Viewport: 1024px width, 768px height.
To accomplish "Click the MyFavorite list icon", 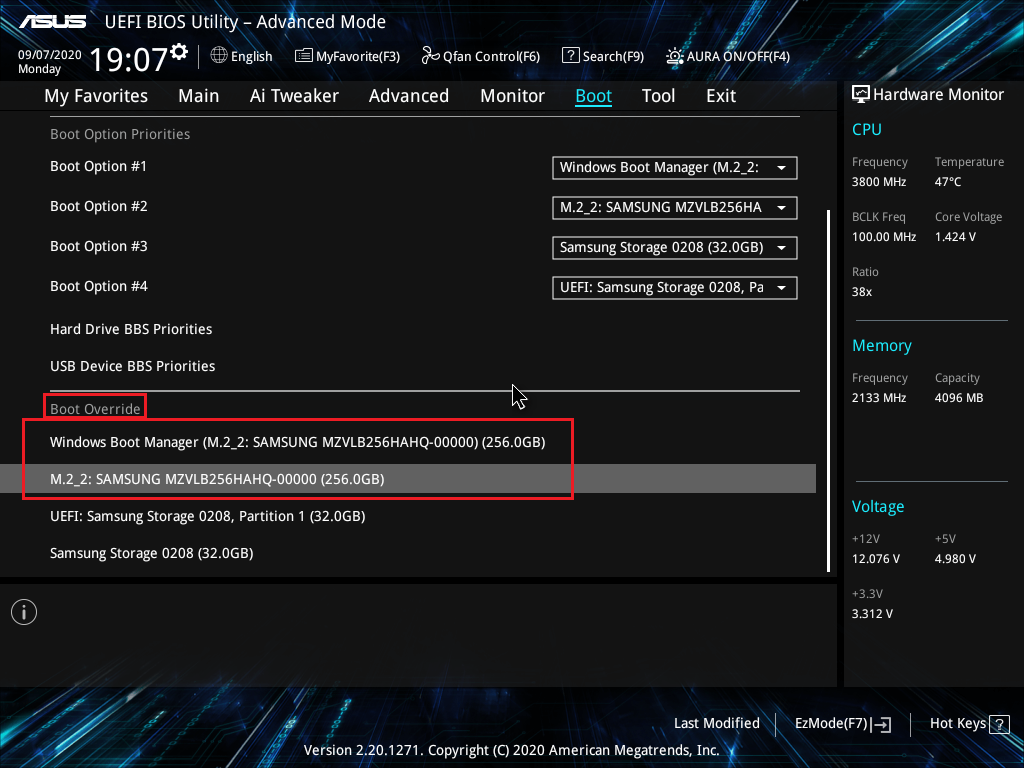I will pyautogui.click(x=304, y=56).
